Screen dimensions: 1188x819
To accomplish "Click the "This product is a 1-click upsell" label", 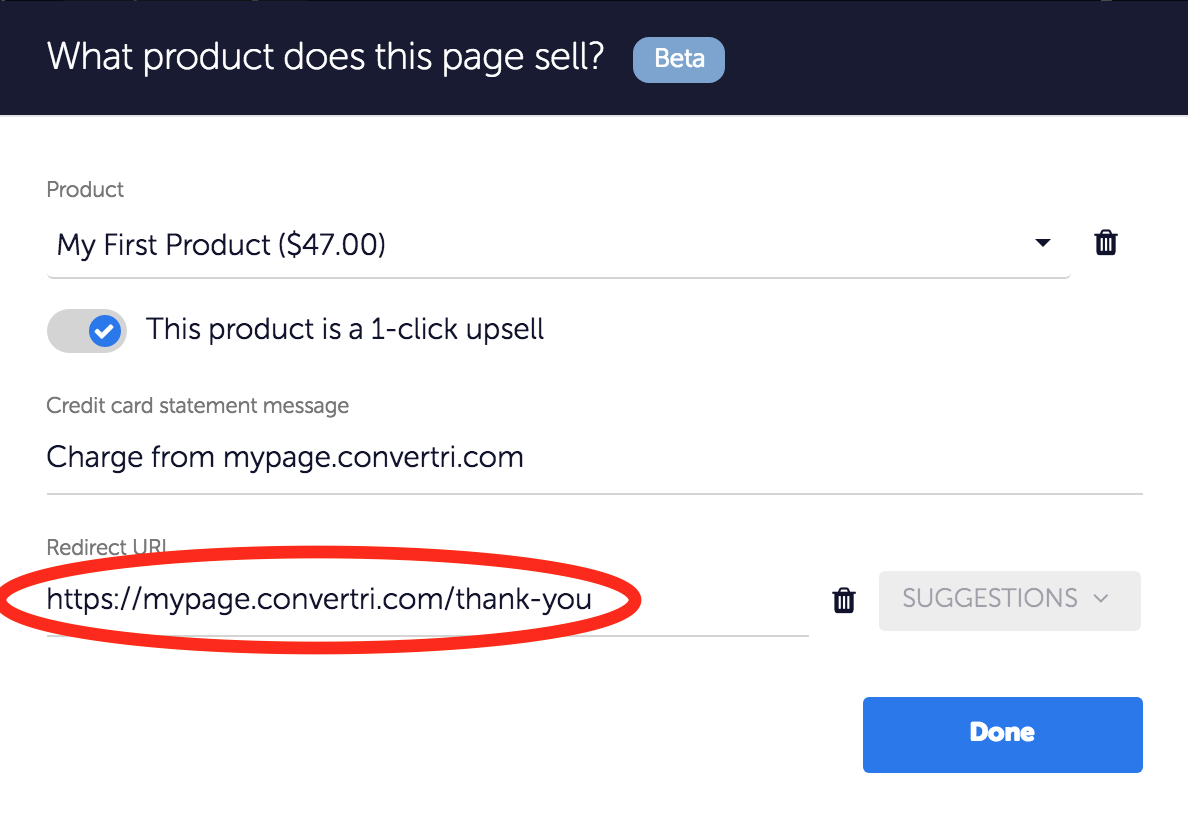I will [x=345, y=330].
